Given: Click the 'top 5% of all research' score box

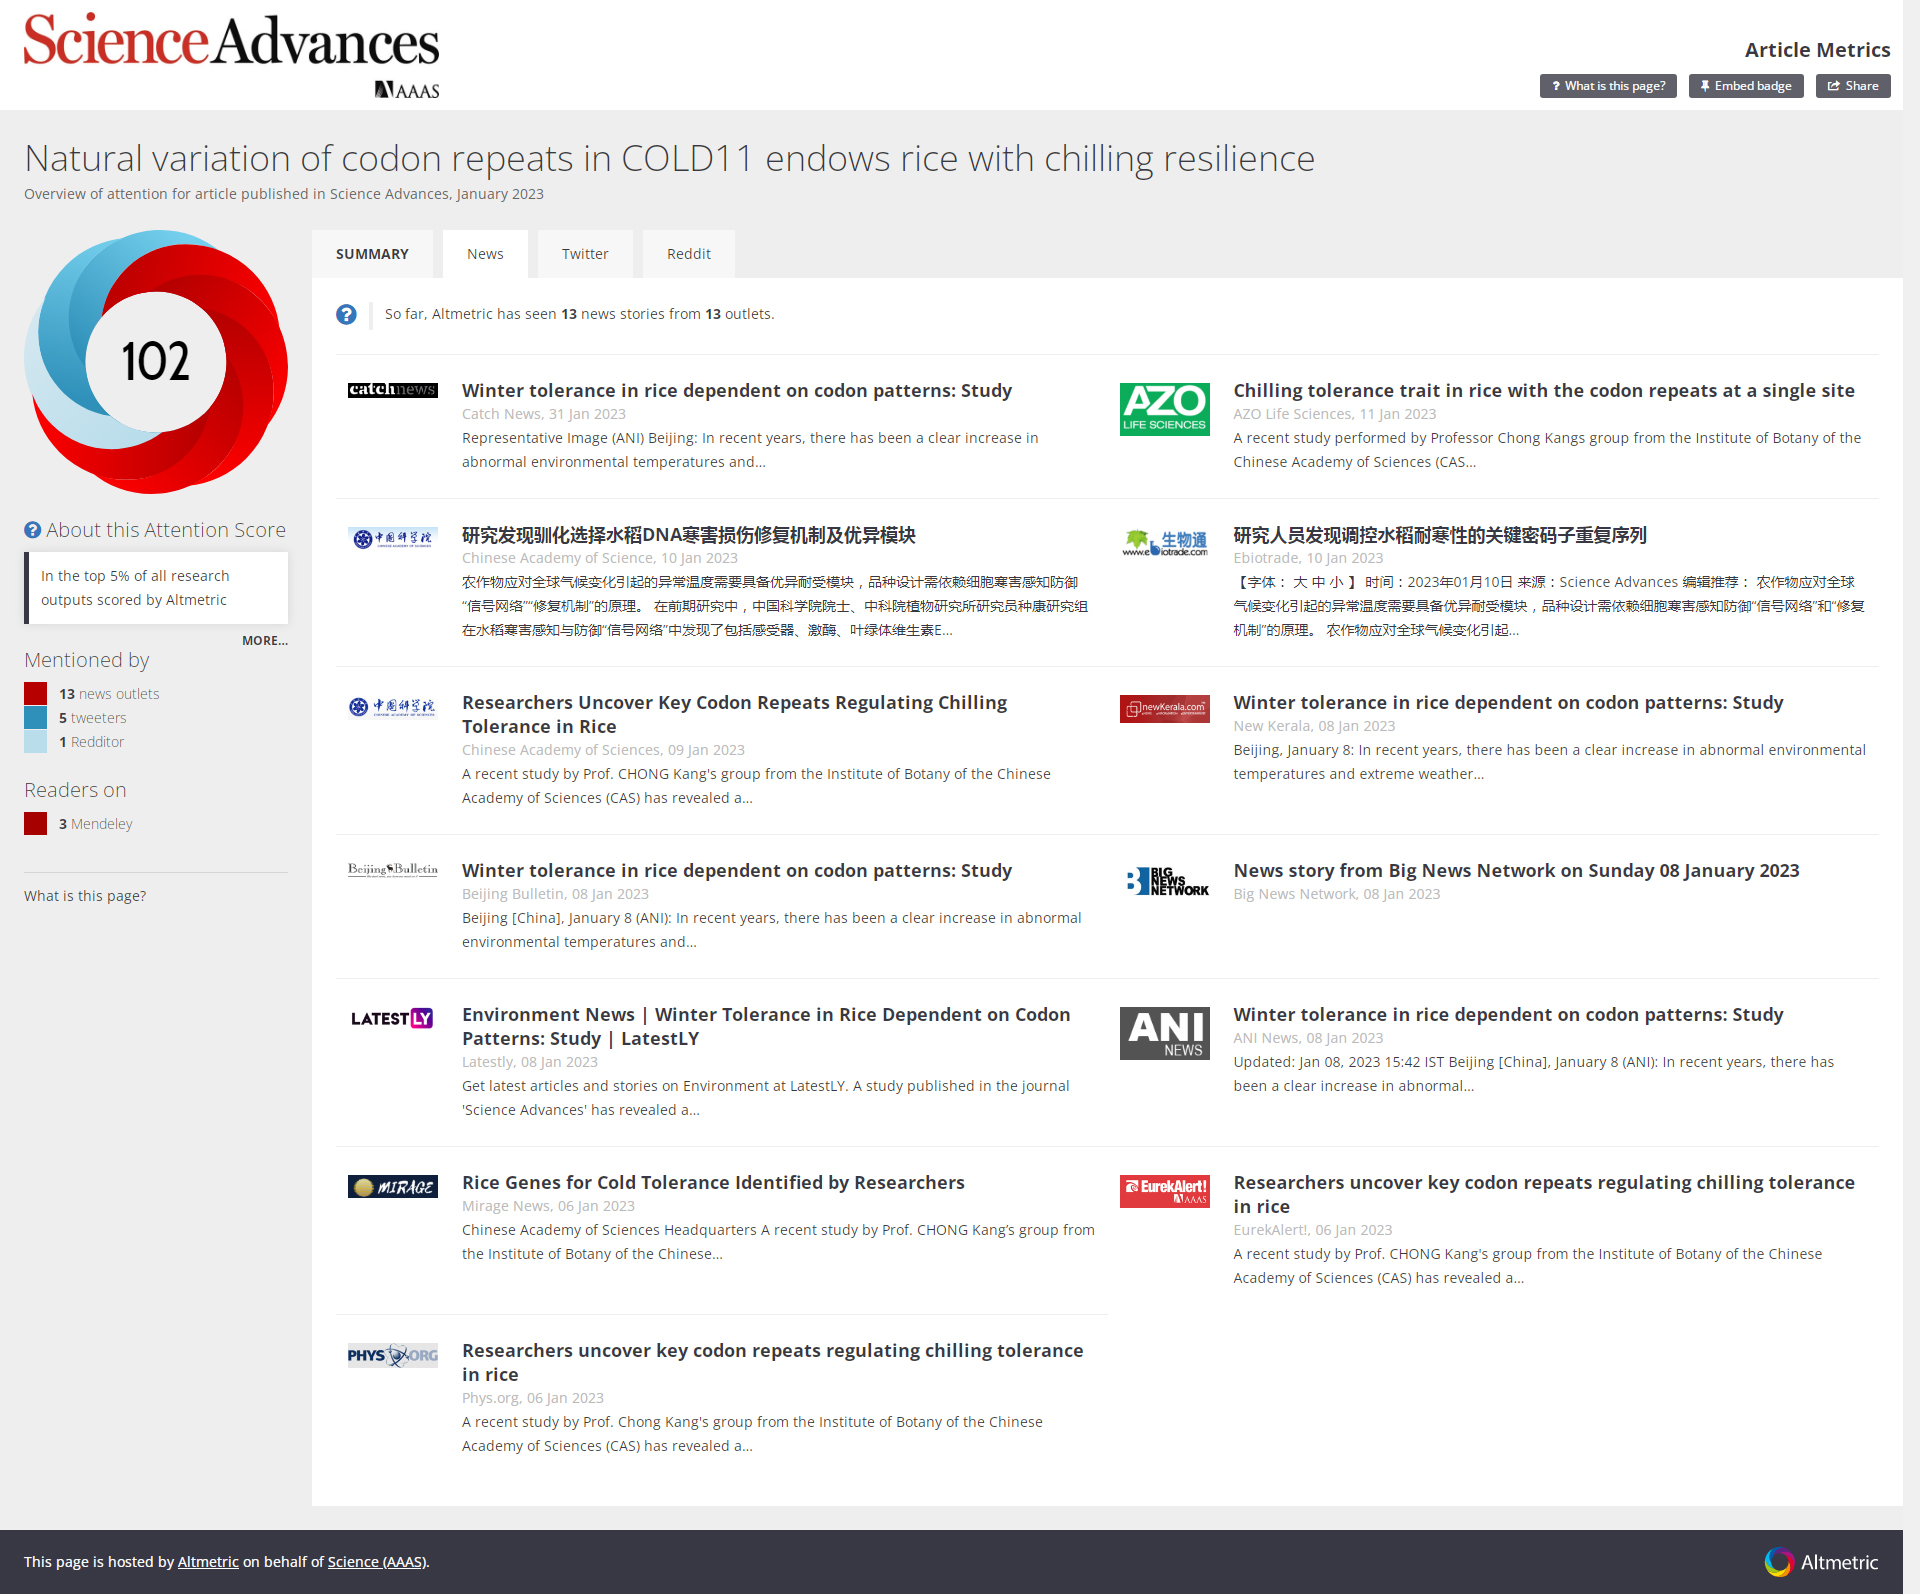Looking at the screenshot, I should tap(156, 588).
